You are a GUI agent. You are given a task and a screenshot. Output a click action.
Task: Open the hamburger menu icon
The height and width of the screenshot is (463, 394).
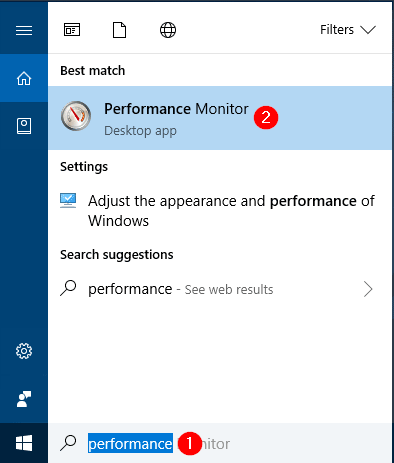[x=24, y=30]
